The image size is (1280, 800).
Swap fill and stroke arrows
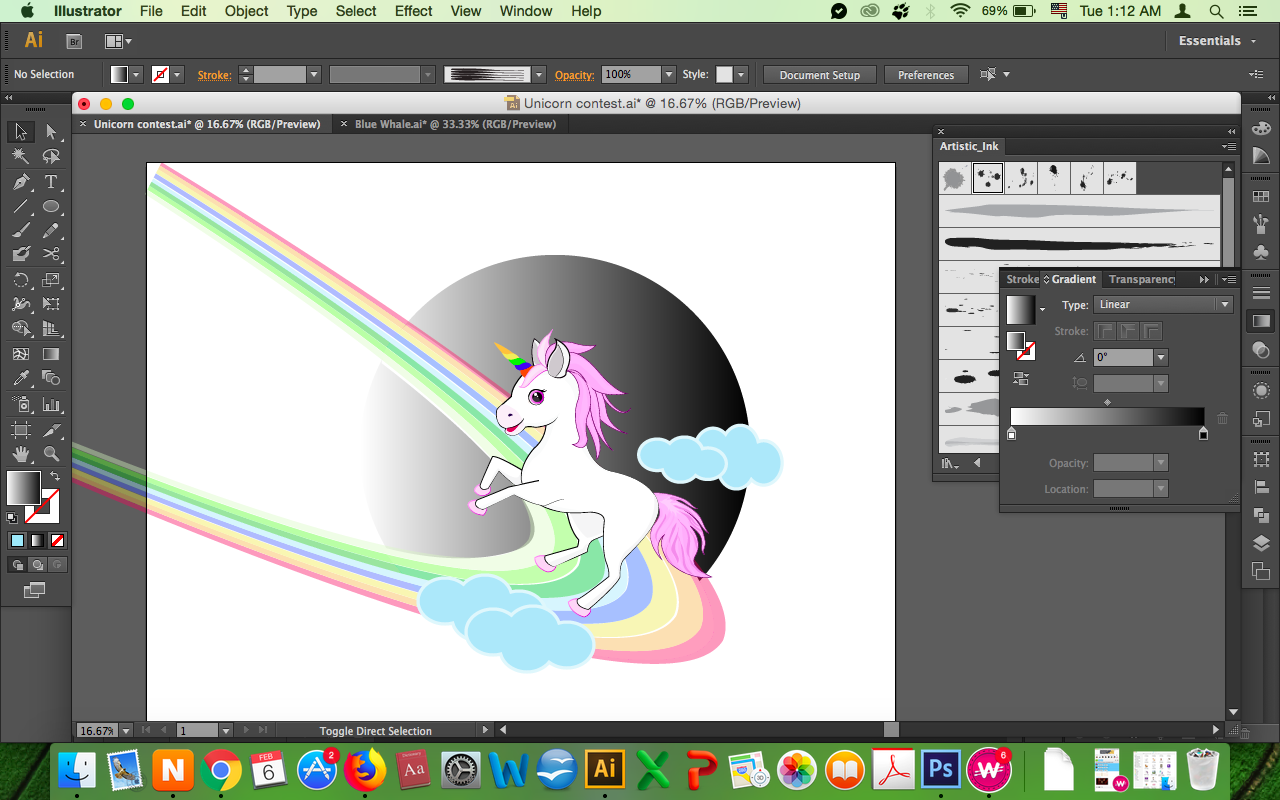point(56,477)
